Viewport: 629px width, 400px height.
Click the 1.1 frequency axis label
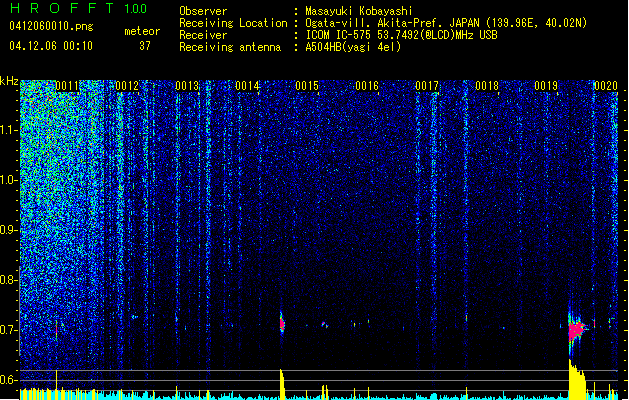tap(8, 130)
